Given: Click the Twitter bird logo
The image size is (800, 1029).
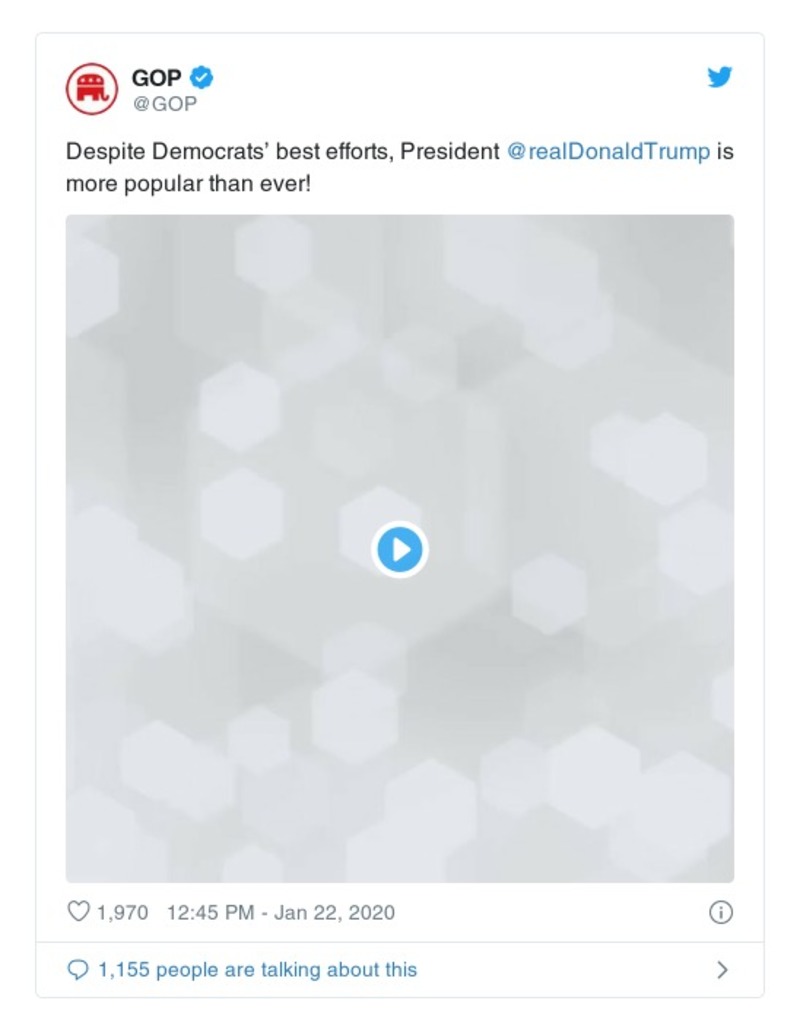Looking at the screenshot, I should click(719, 76).
